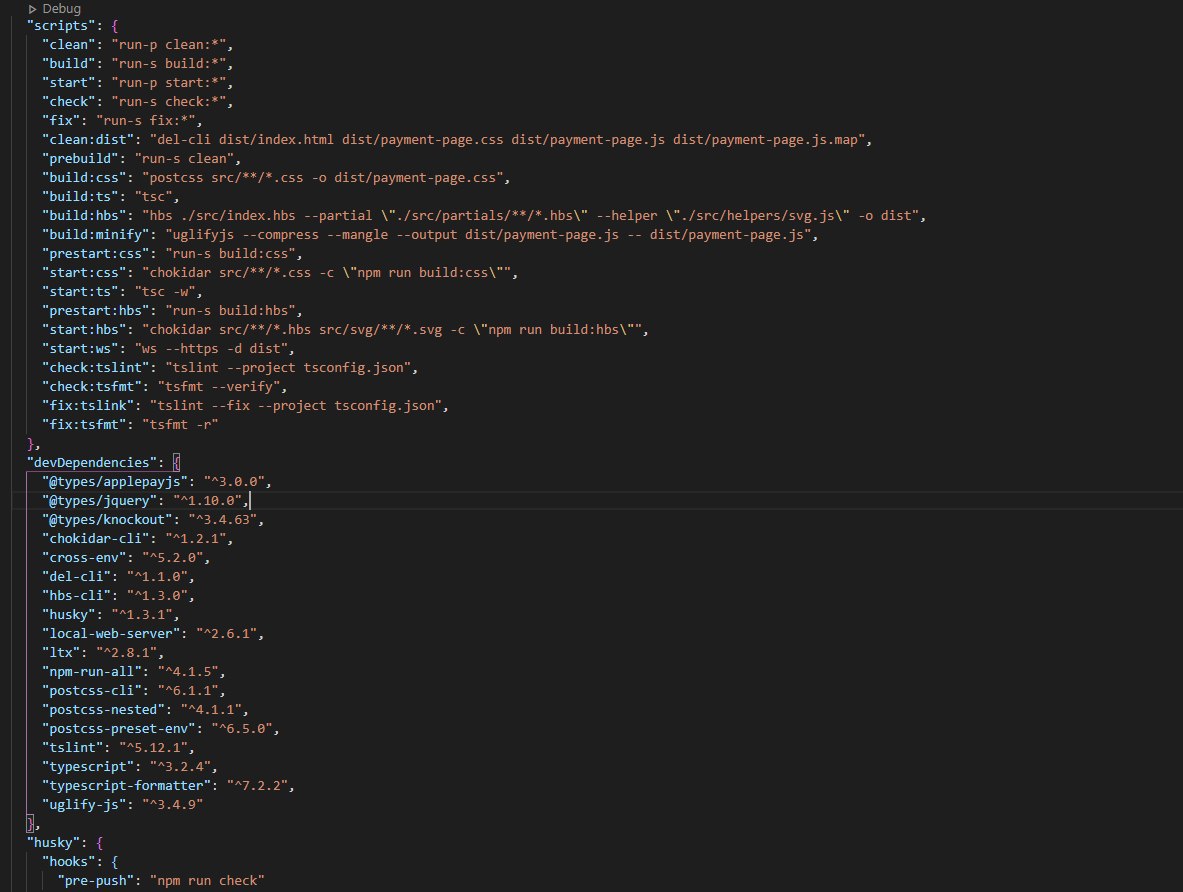
Task: Click the "typescript" dependency key
Action: click(x=88, y=766)
